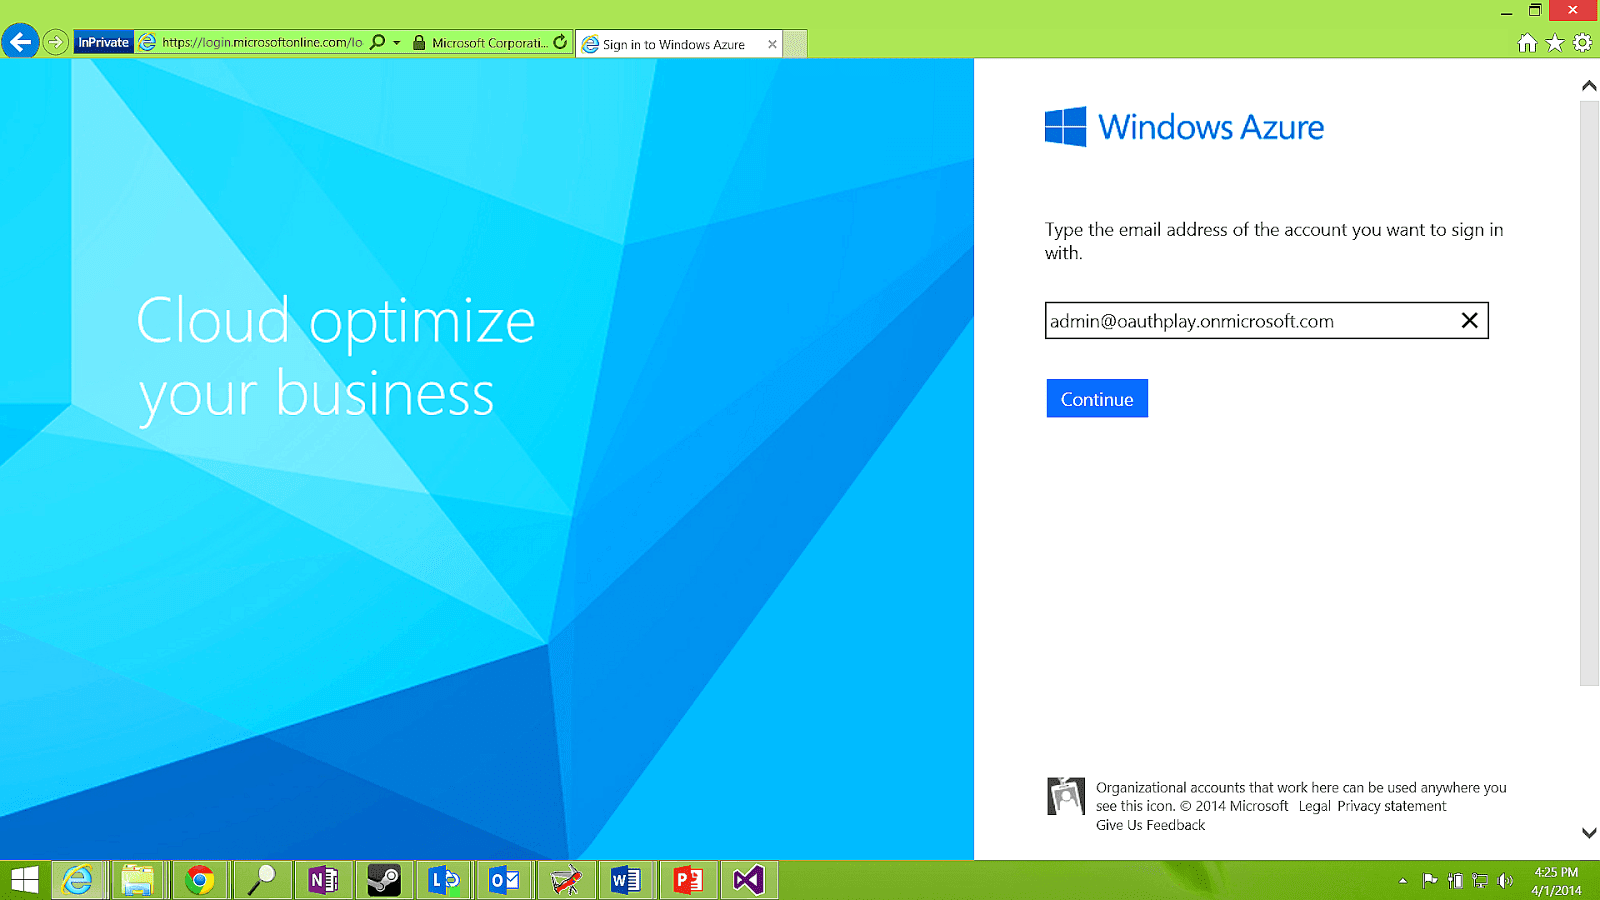
Task: Click the network tray icon
Action: tap(1480, 881)
